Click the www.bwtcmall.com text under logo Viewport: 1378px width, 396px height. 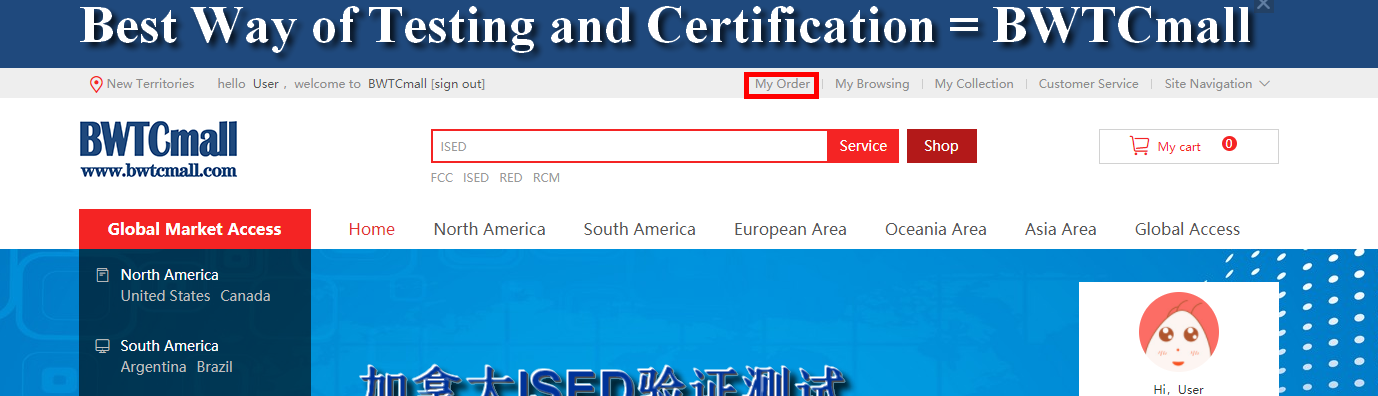point(159,170)
